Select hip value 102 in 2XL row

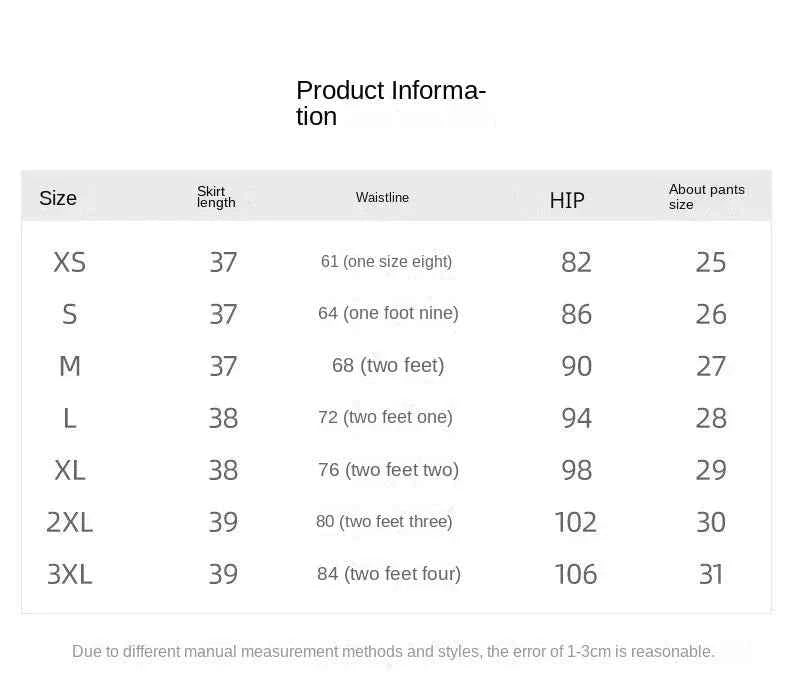(576, 522)
